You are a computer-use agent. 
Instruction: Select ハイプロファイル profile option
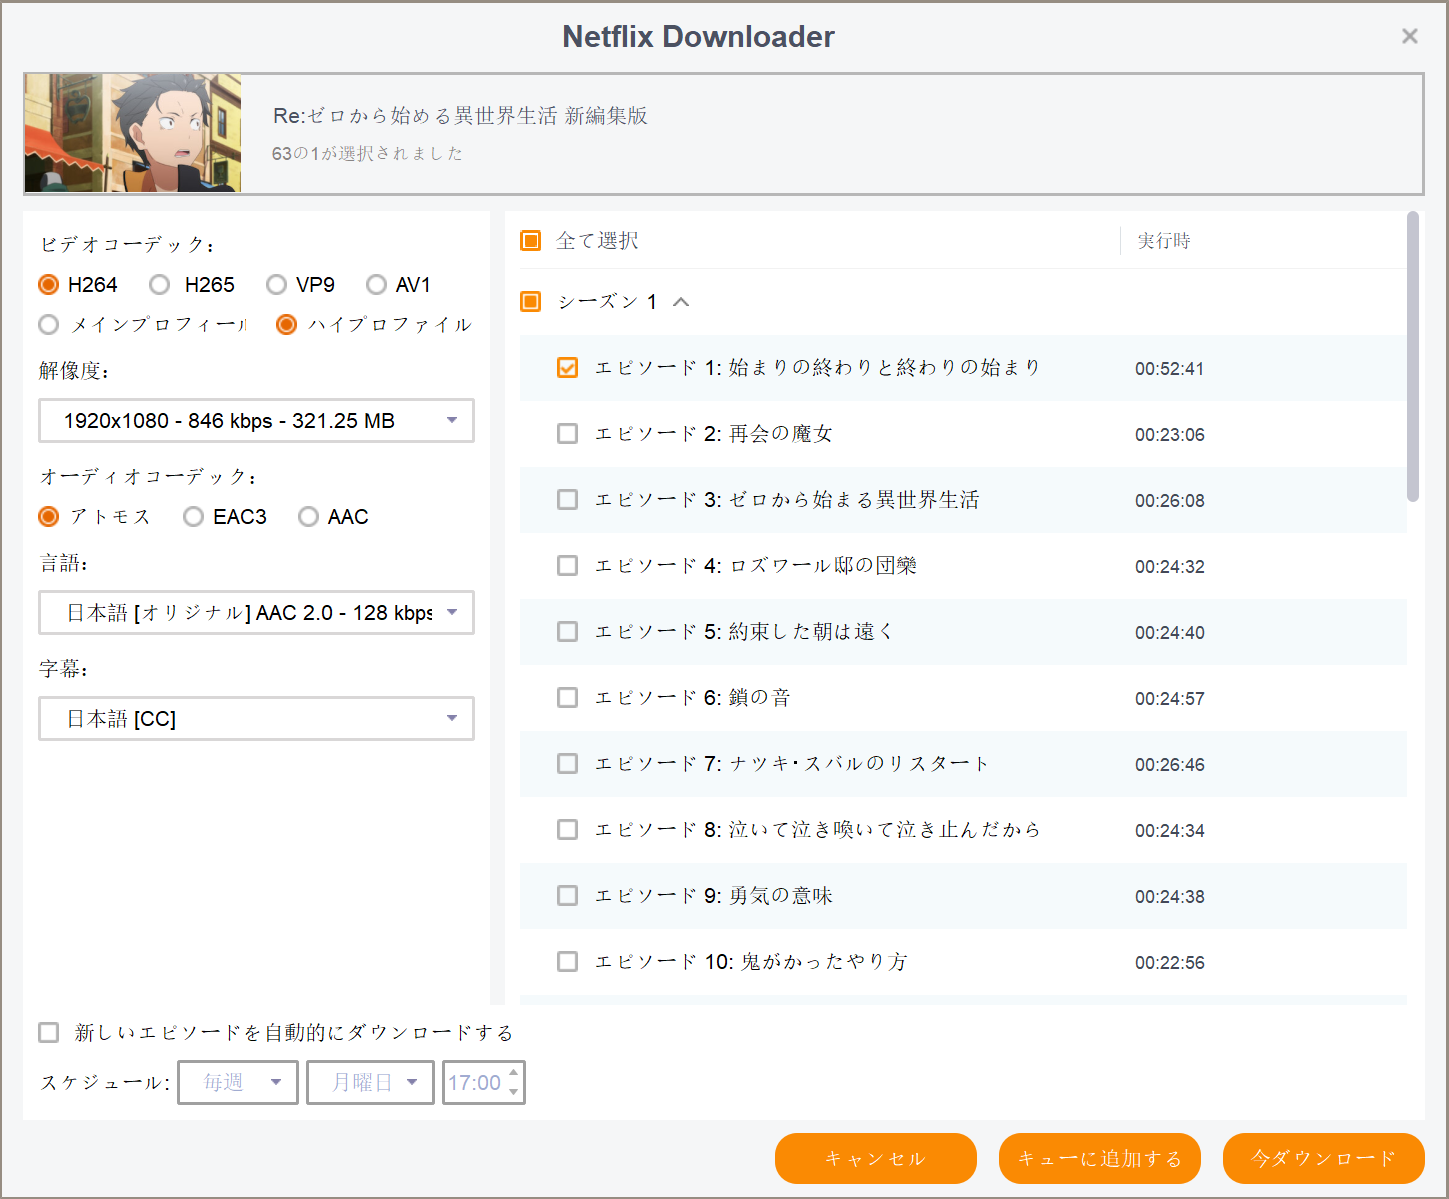pyautogui.click(x=286, y=325)
